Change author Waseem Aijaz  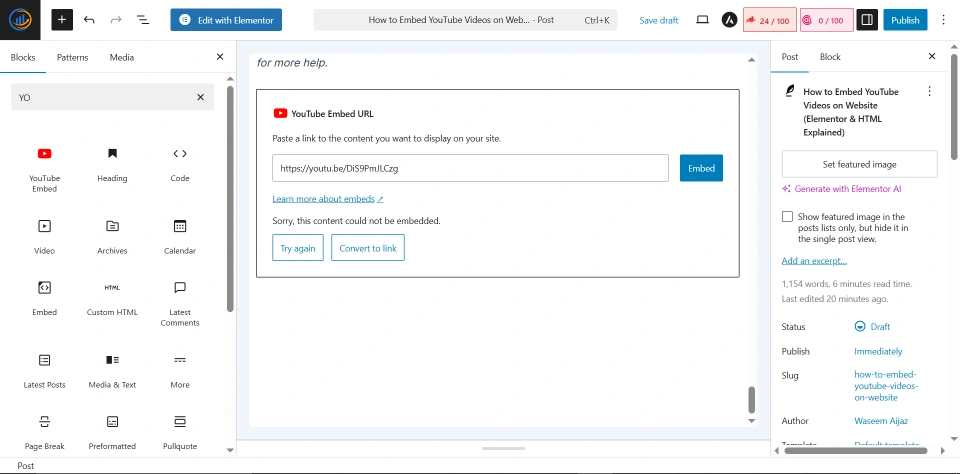pyautogui.click(x=881, y=421)
